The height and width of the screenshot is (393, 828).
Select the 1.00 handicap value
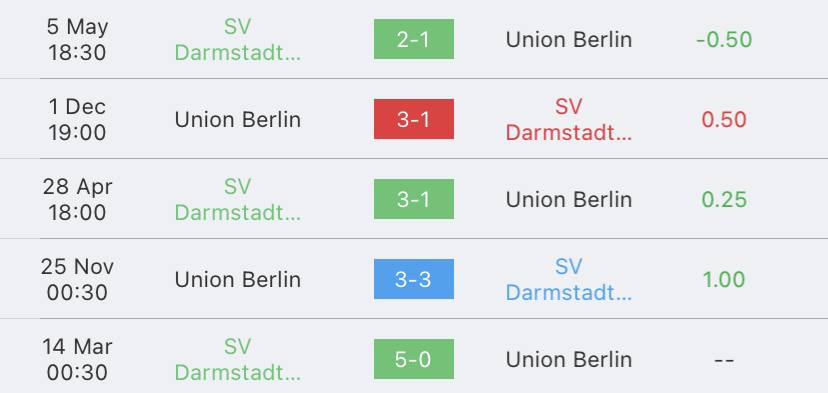724,279
